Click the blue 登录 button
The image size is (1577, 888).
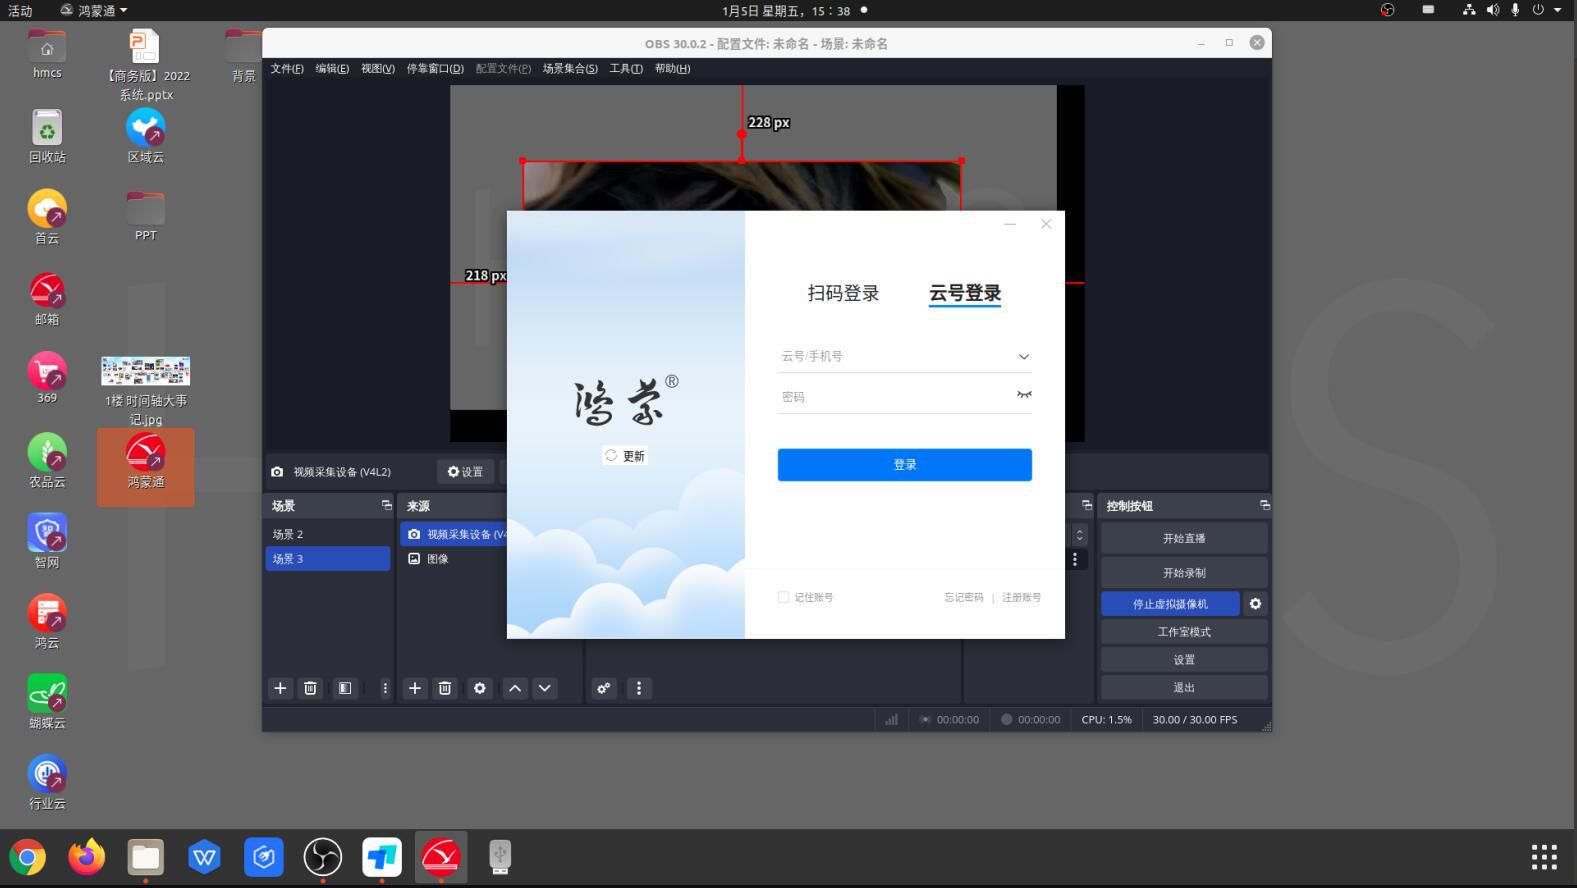coord(904,465)
